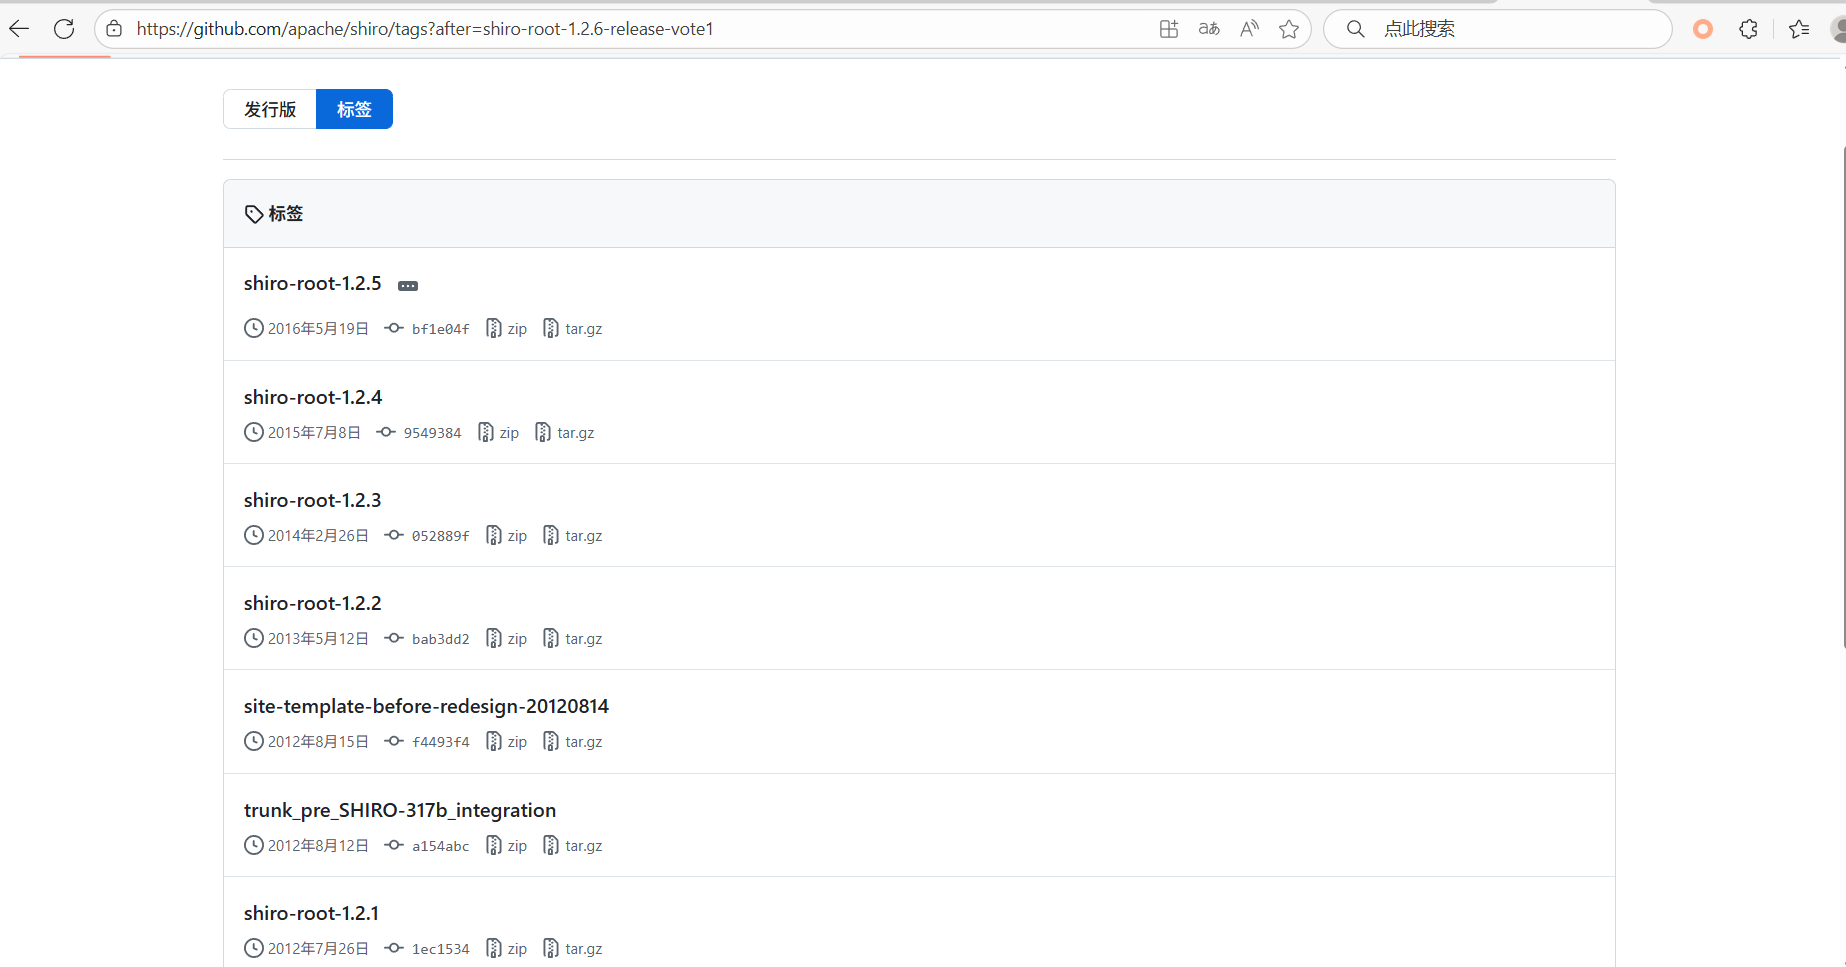Viewport: 1846px width, 967px height.
Task: Open read aloud icon in address bar
Action: 1249,29
